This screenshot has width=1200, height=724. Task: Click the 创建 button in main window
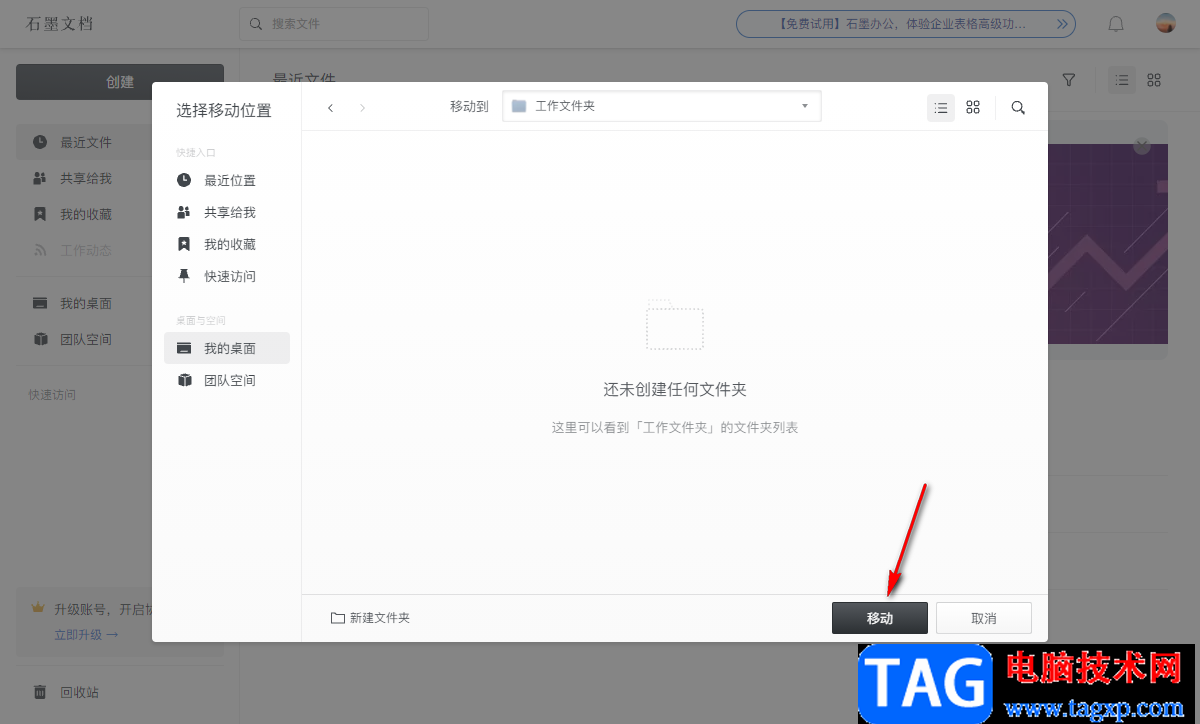(x=120, y=82)
